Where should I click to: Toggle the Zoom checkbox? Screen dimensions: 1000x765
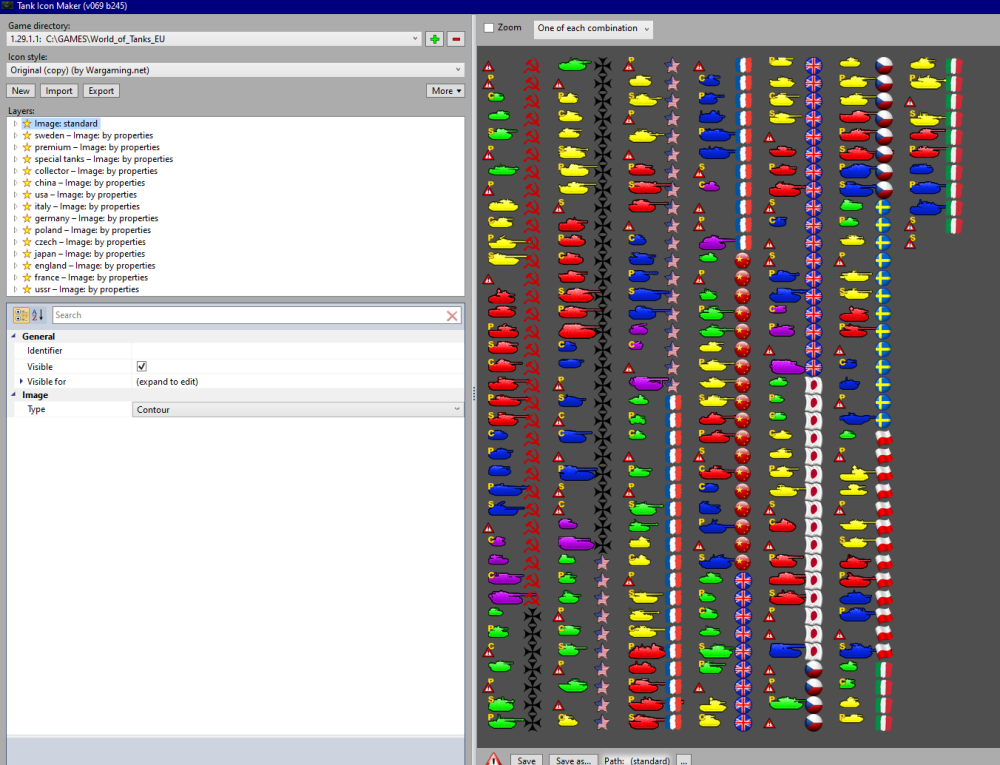click(x=489, y=28)
